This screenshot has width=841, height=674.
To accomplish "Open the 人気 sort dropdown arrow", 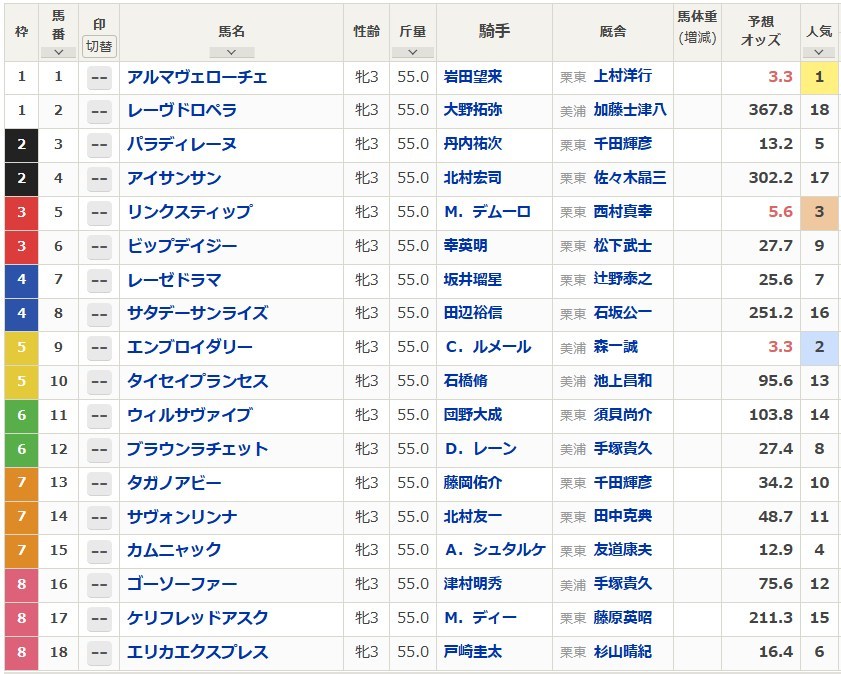I will coord(818,53).
